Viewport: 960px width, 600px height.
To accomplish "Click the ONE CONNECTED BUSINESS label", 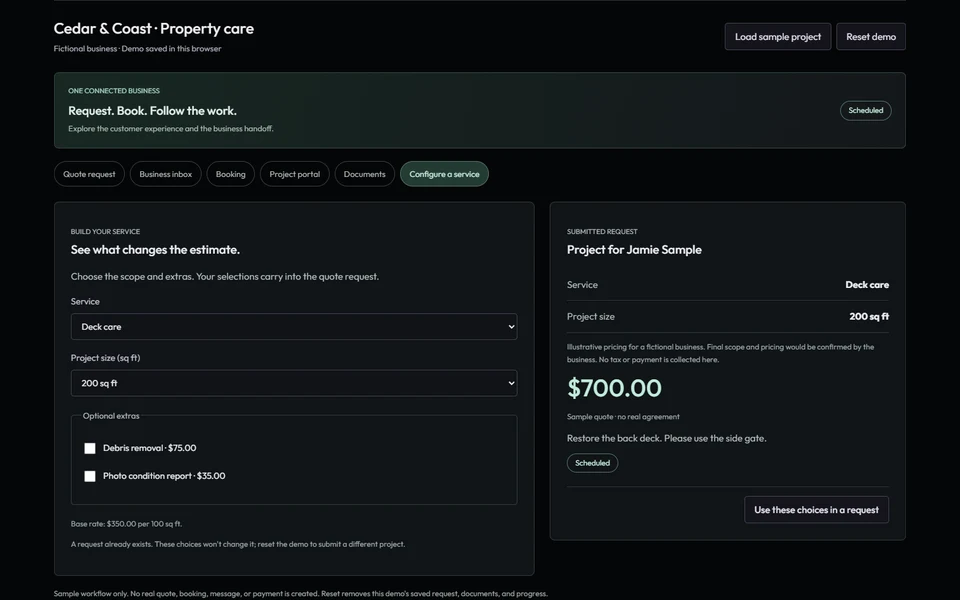I will pos(114,91).
